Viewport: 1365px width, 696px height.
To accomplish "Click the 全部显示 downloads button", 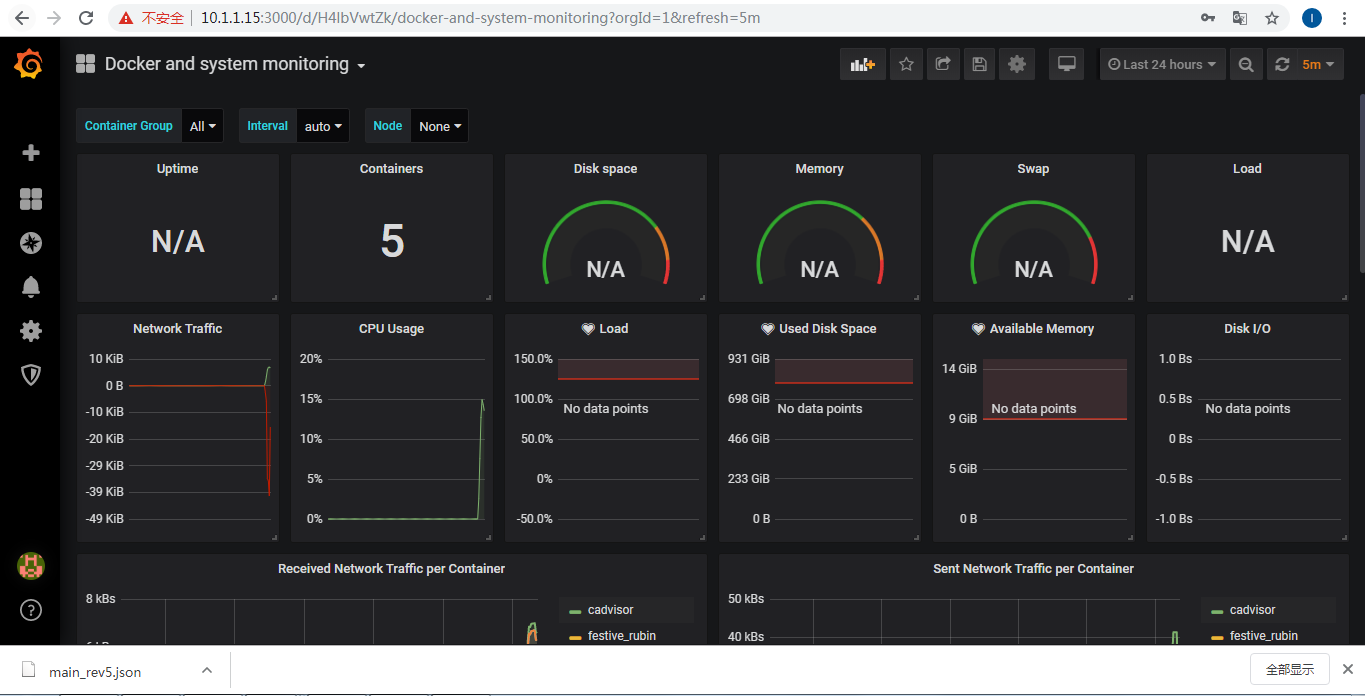I will click(1289, 670).
